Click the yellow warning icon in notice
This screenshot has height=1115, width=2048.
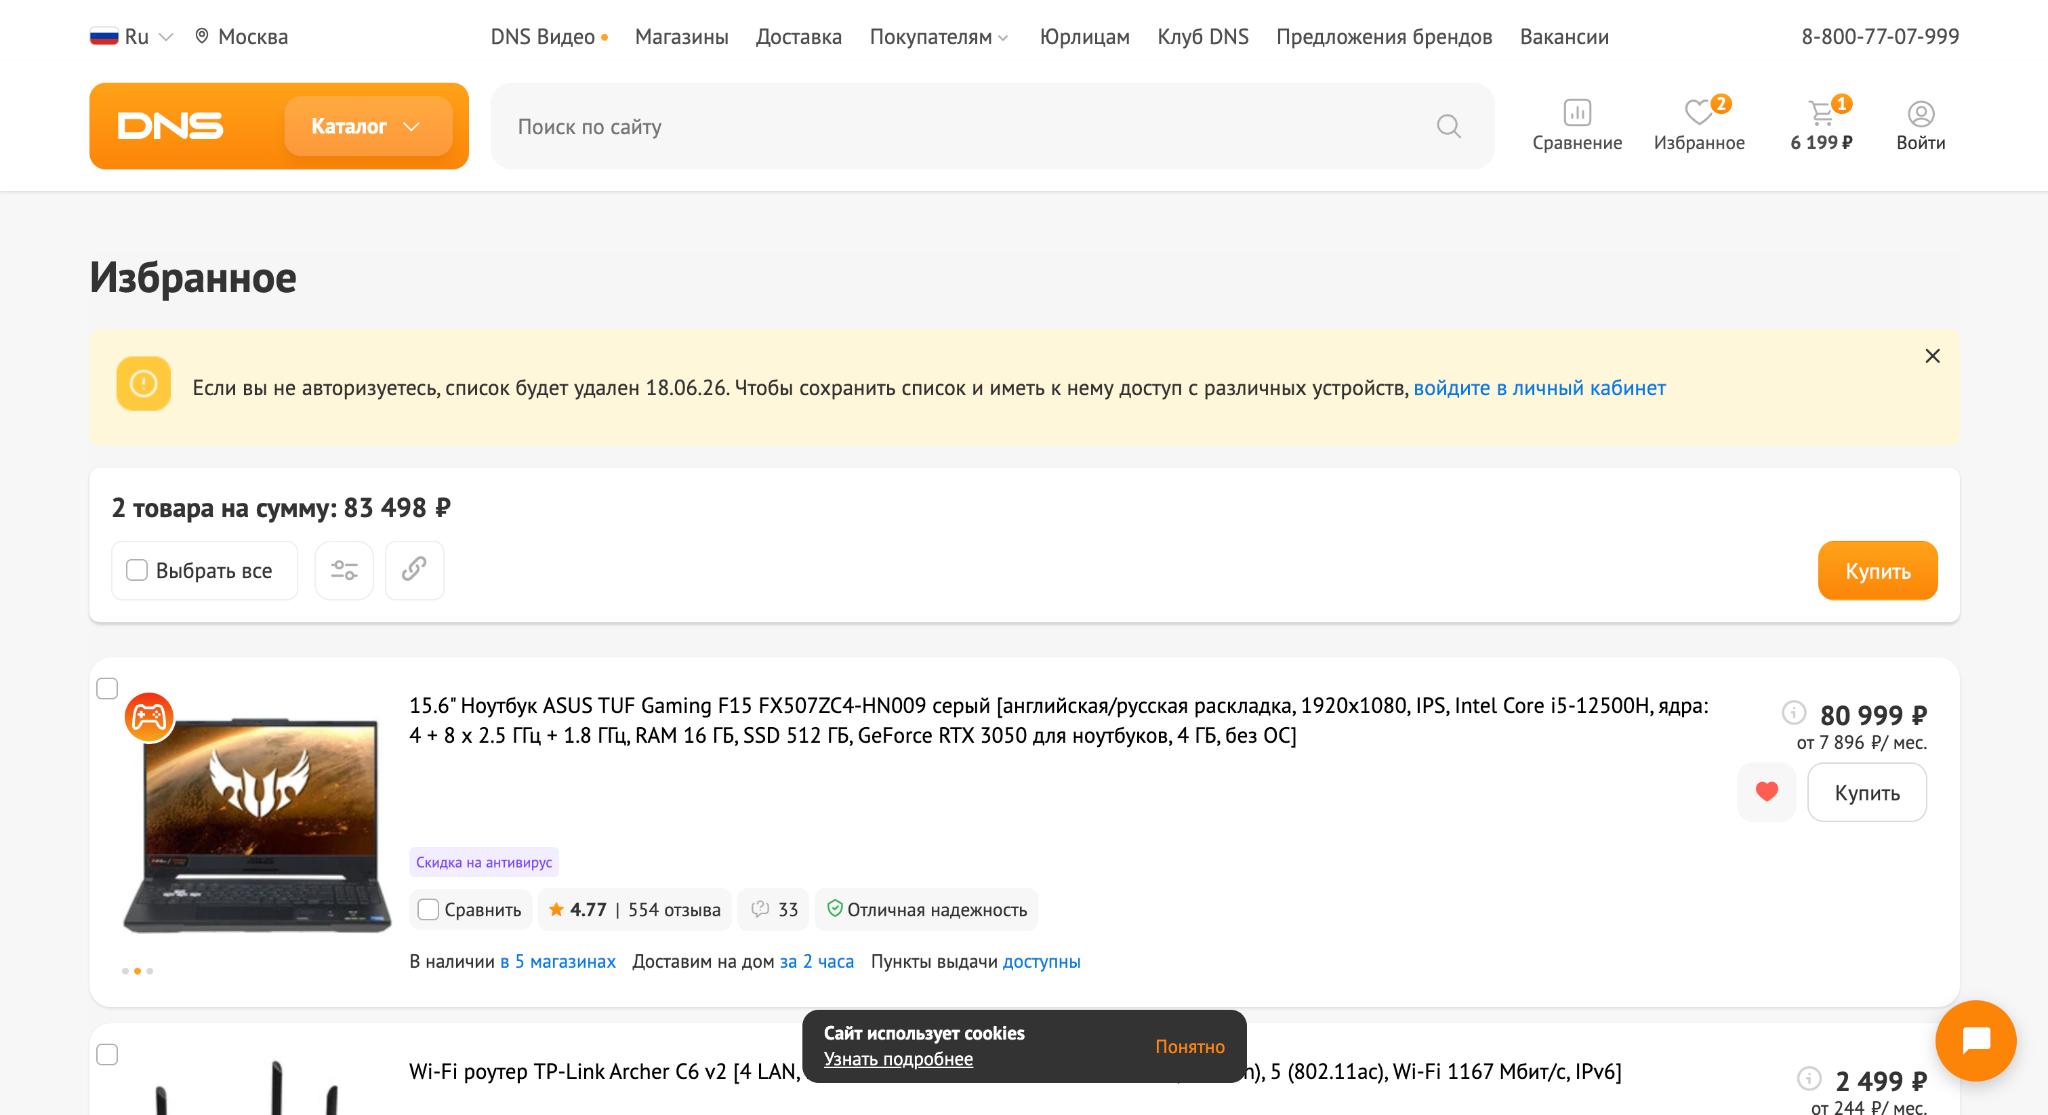144,384
